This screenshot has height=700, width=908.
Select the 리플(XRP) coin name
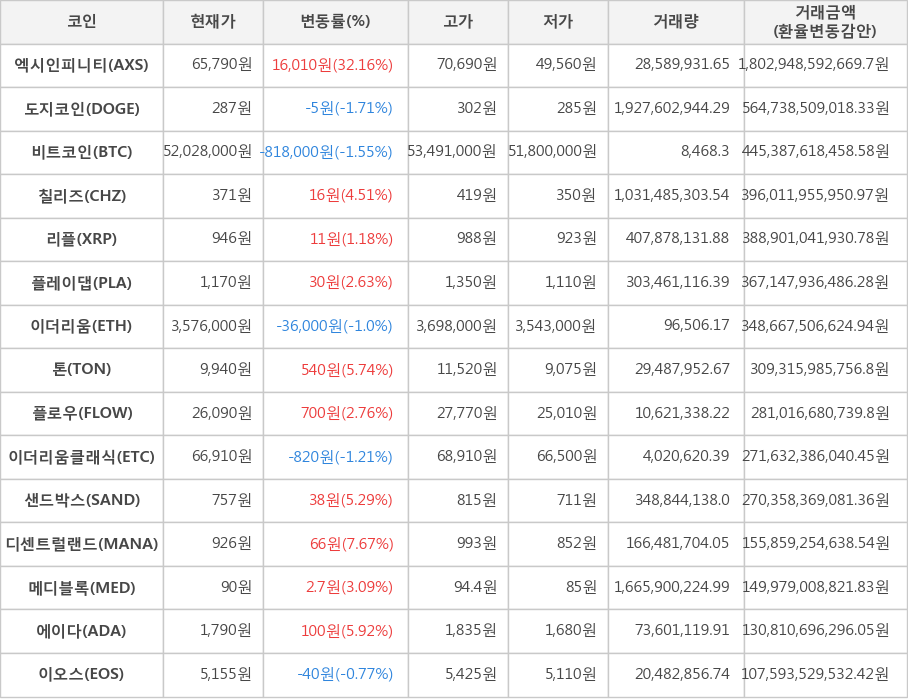pyautogui.click(x=82, y=239)
